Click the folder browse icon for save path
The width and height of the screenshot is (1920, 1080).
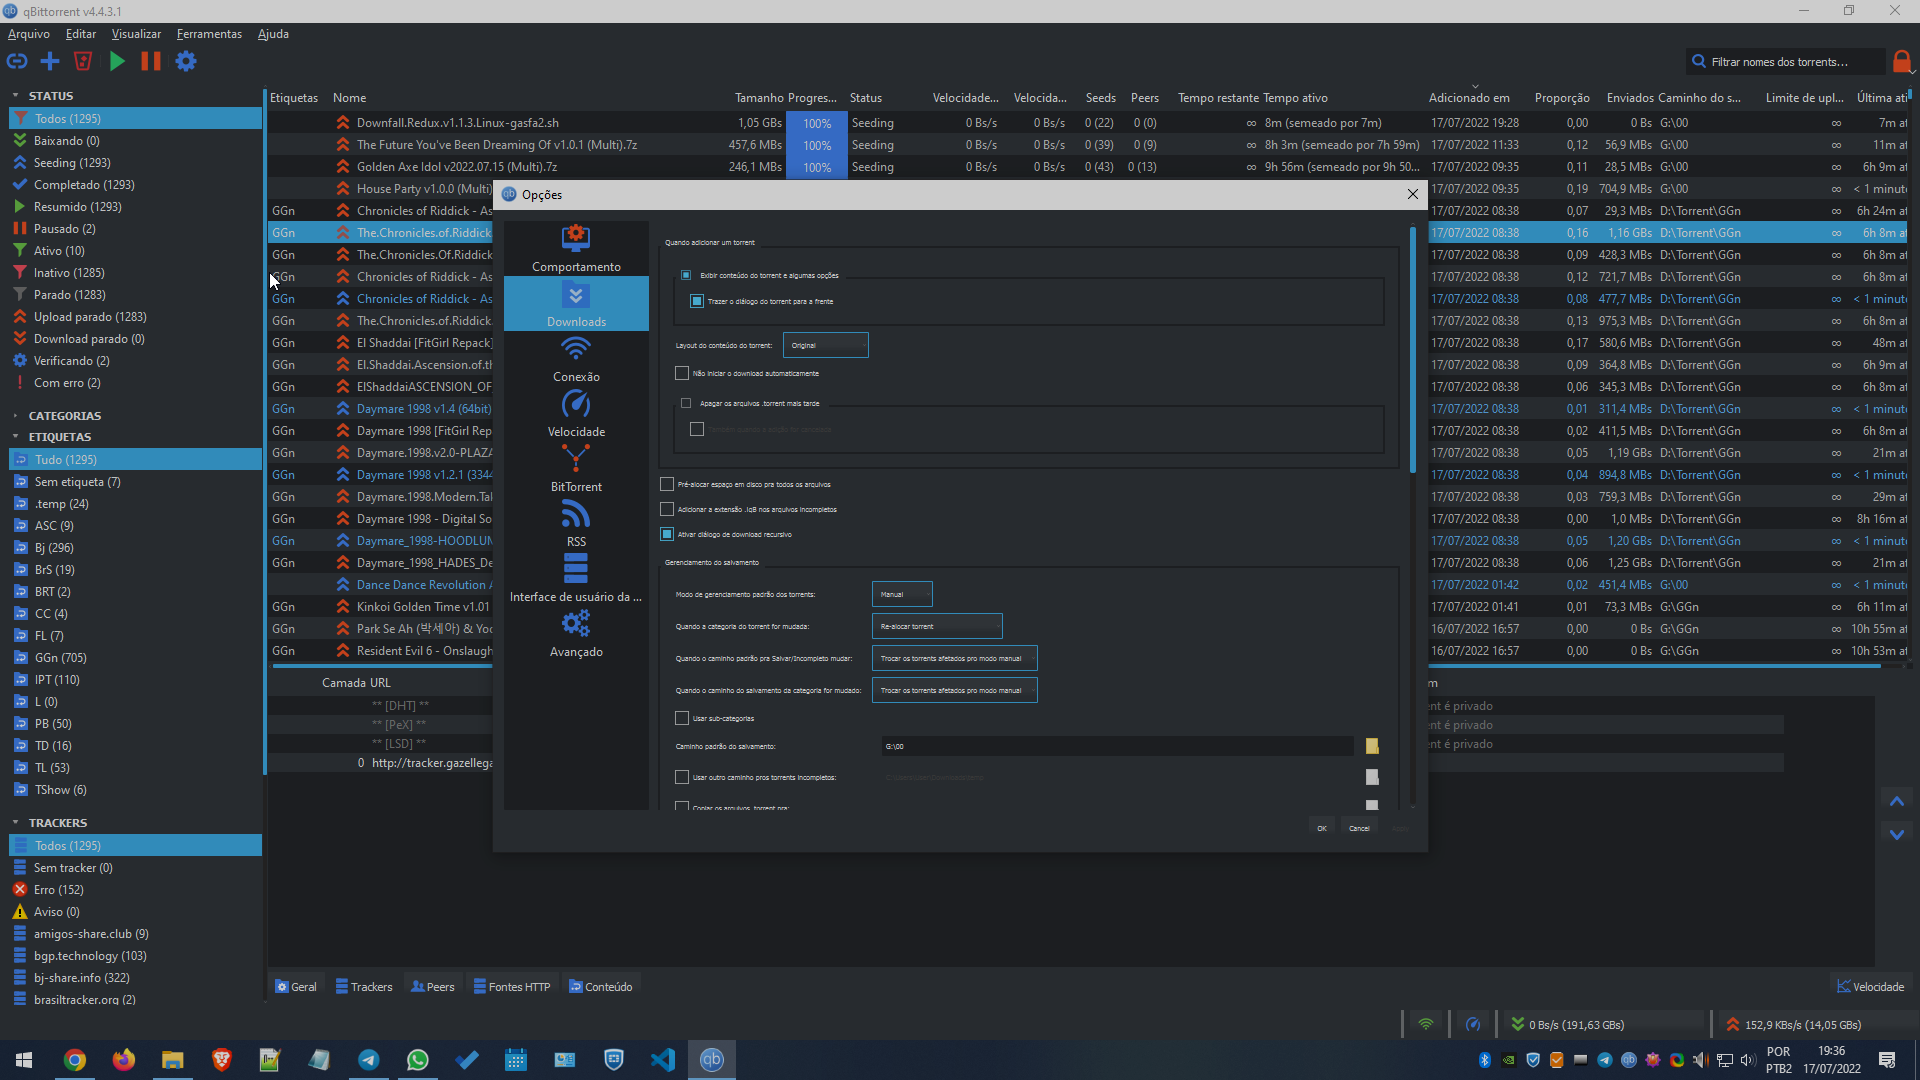(x=1371, y=745)
